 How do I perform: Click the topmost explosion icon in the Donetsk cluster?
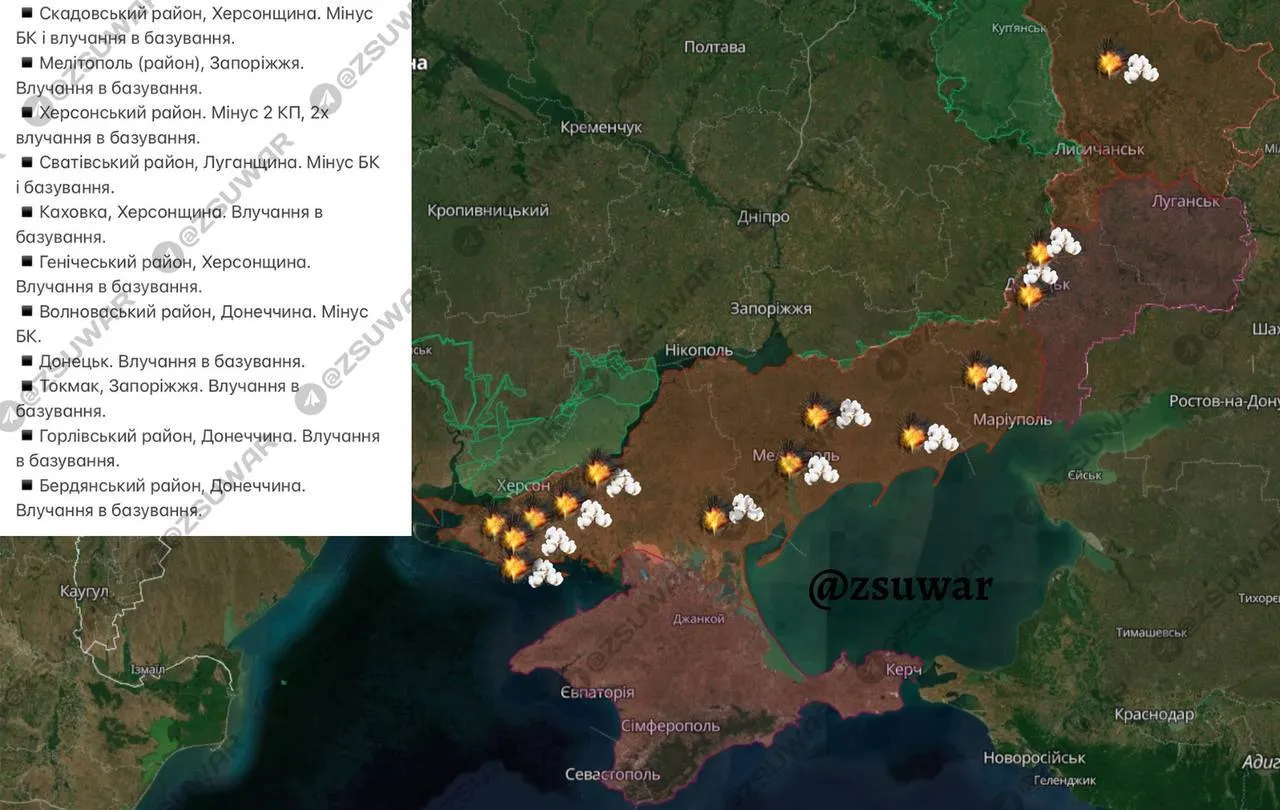click(x=1042, y=250)
